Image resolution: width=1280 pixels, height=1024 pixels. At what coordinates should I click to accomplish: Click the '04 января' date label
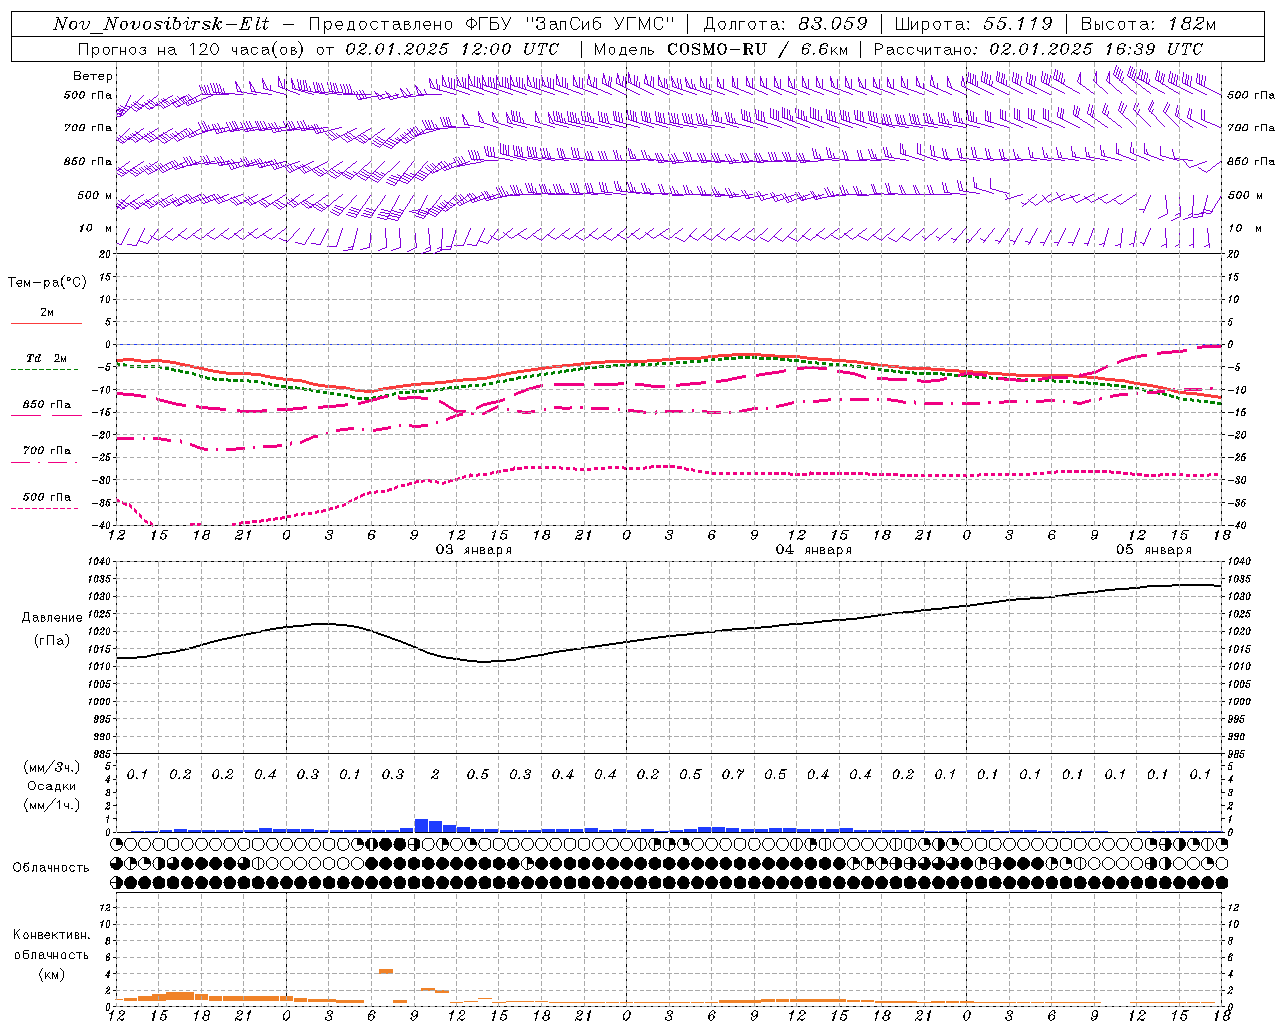click(814, 550)
